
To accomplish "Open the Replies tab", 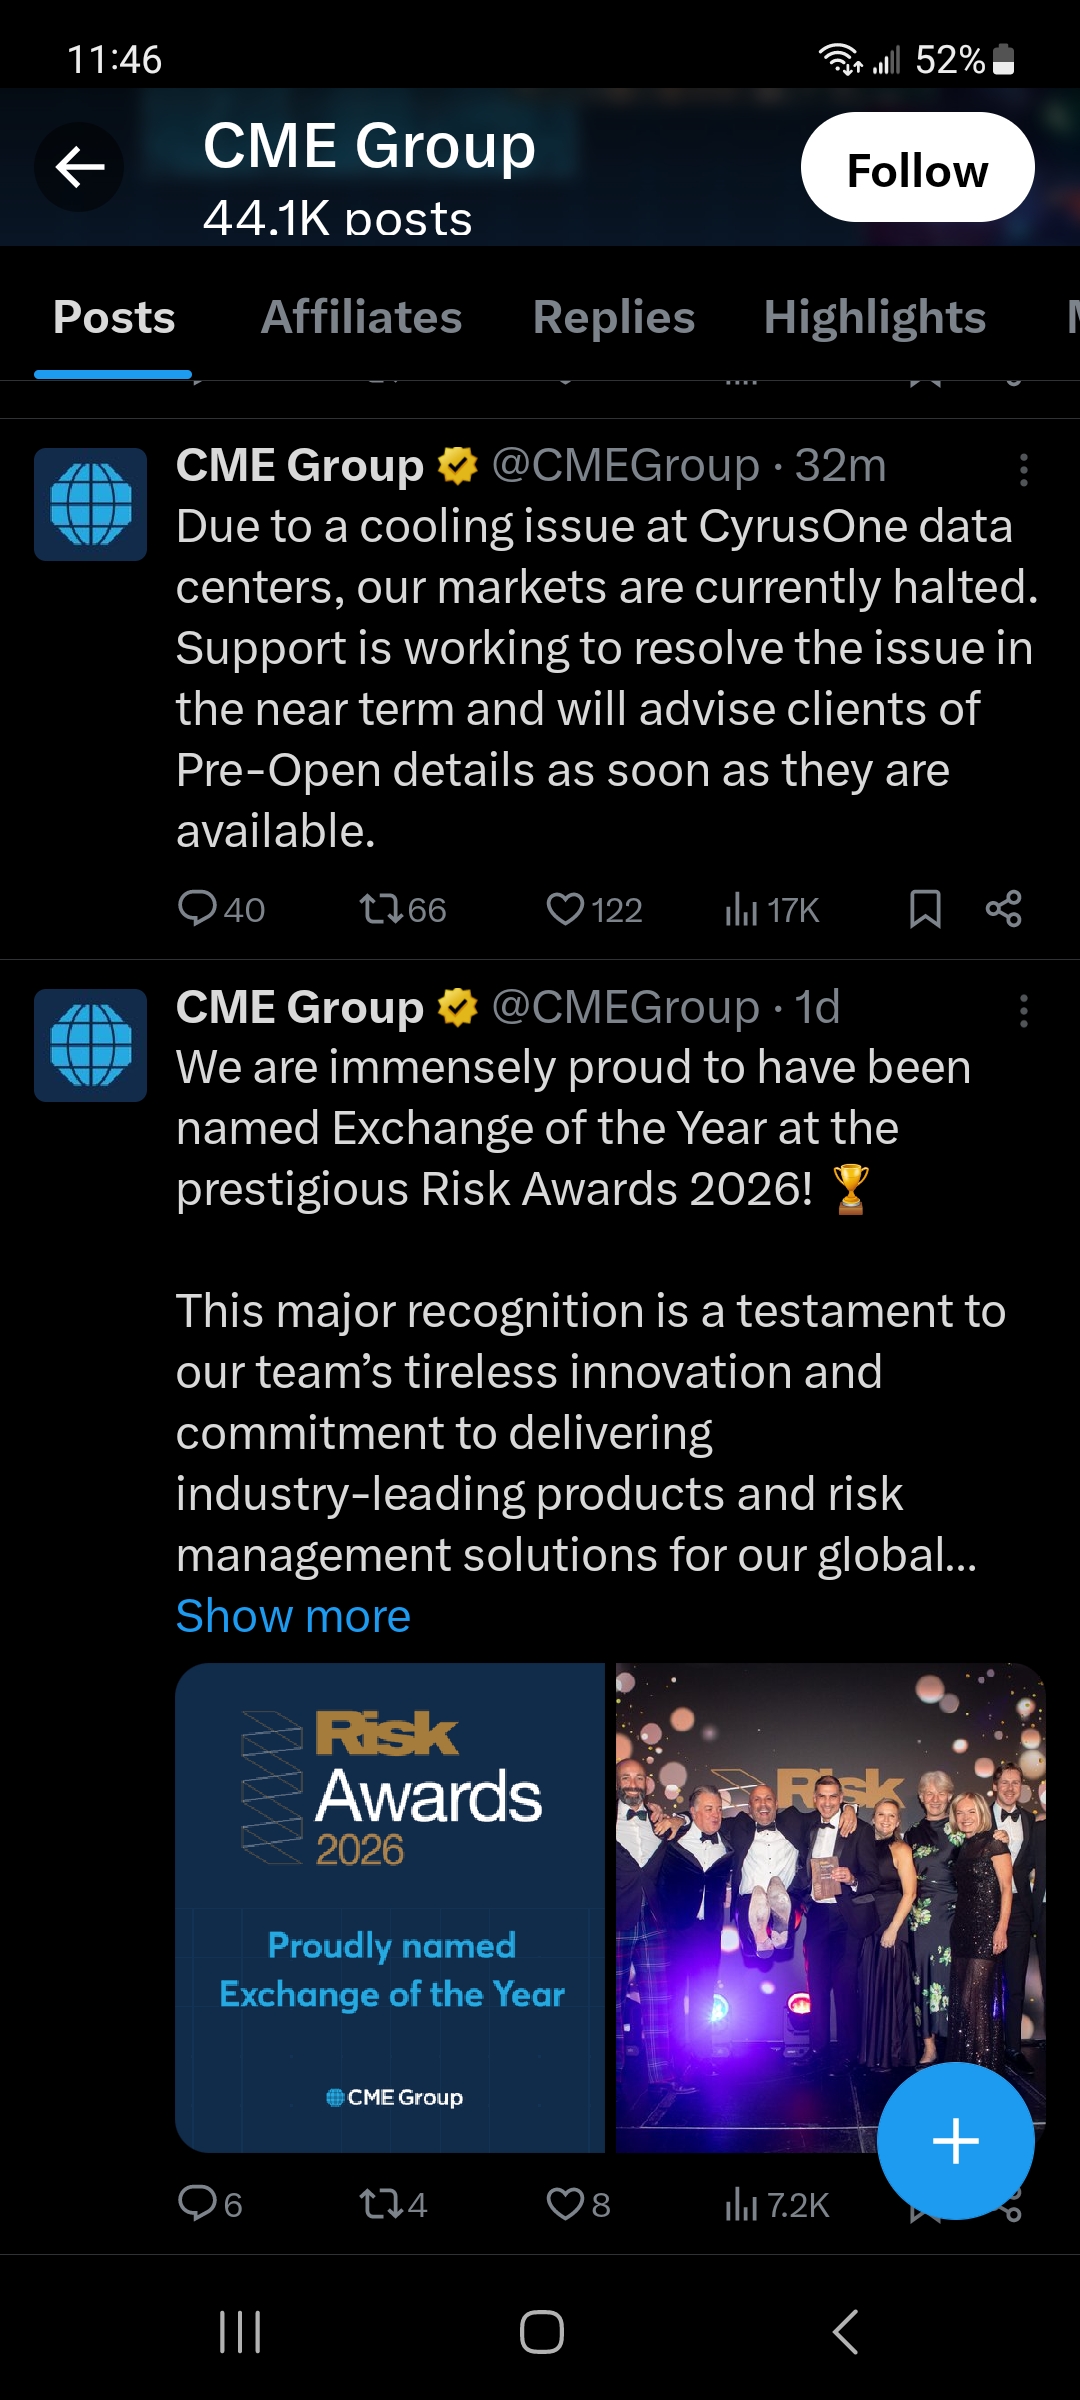I will tap(613, 318).
